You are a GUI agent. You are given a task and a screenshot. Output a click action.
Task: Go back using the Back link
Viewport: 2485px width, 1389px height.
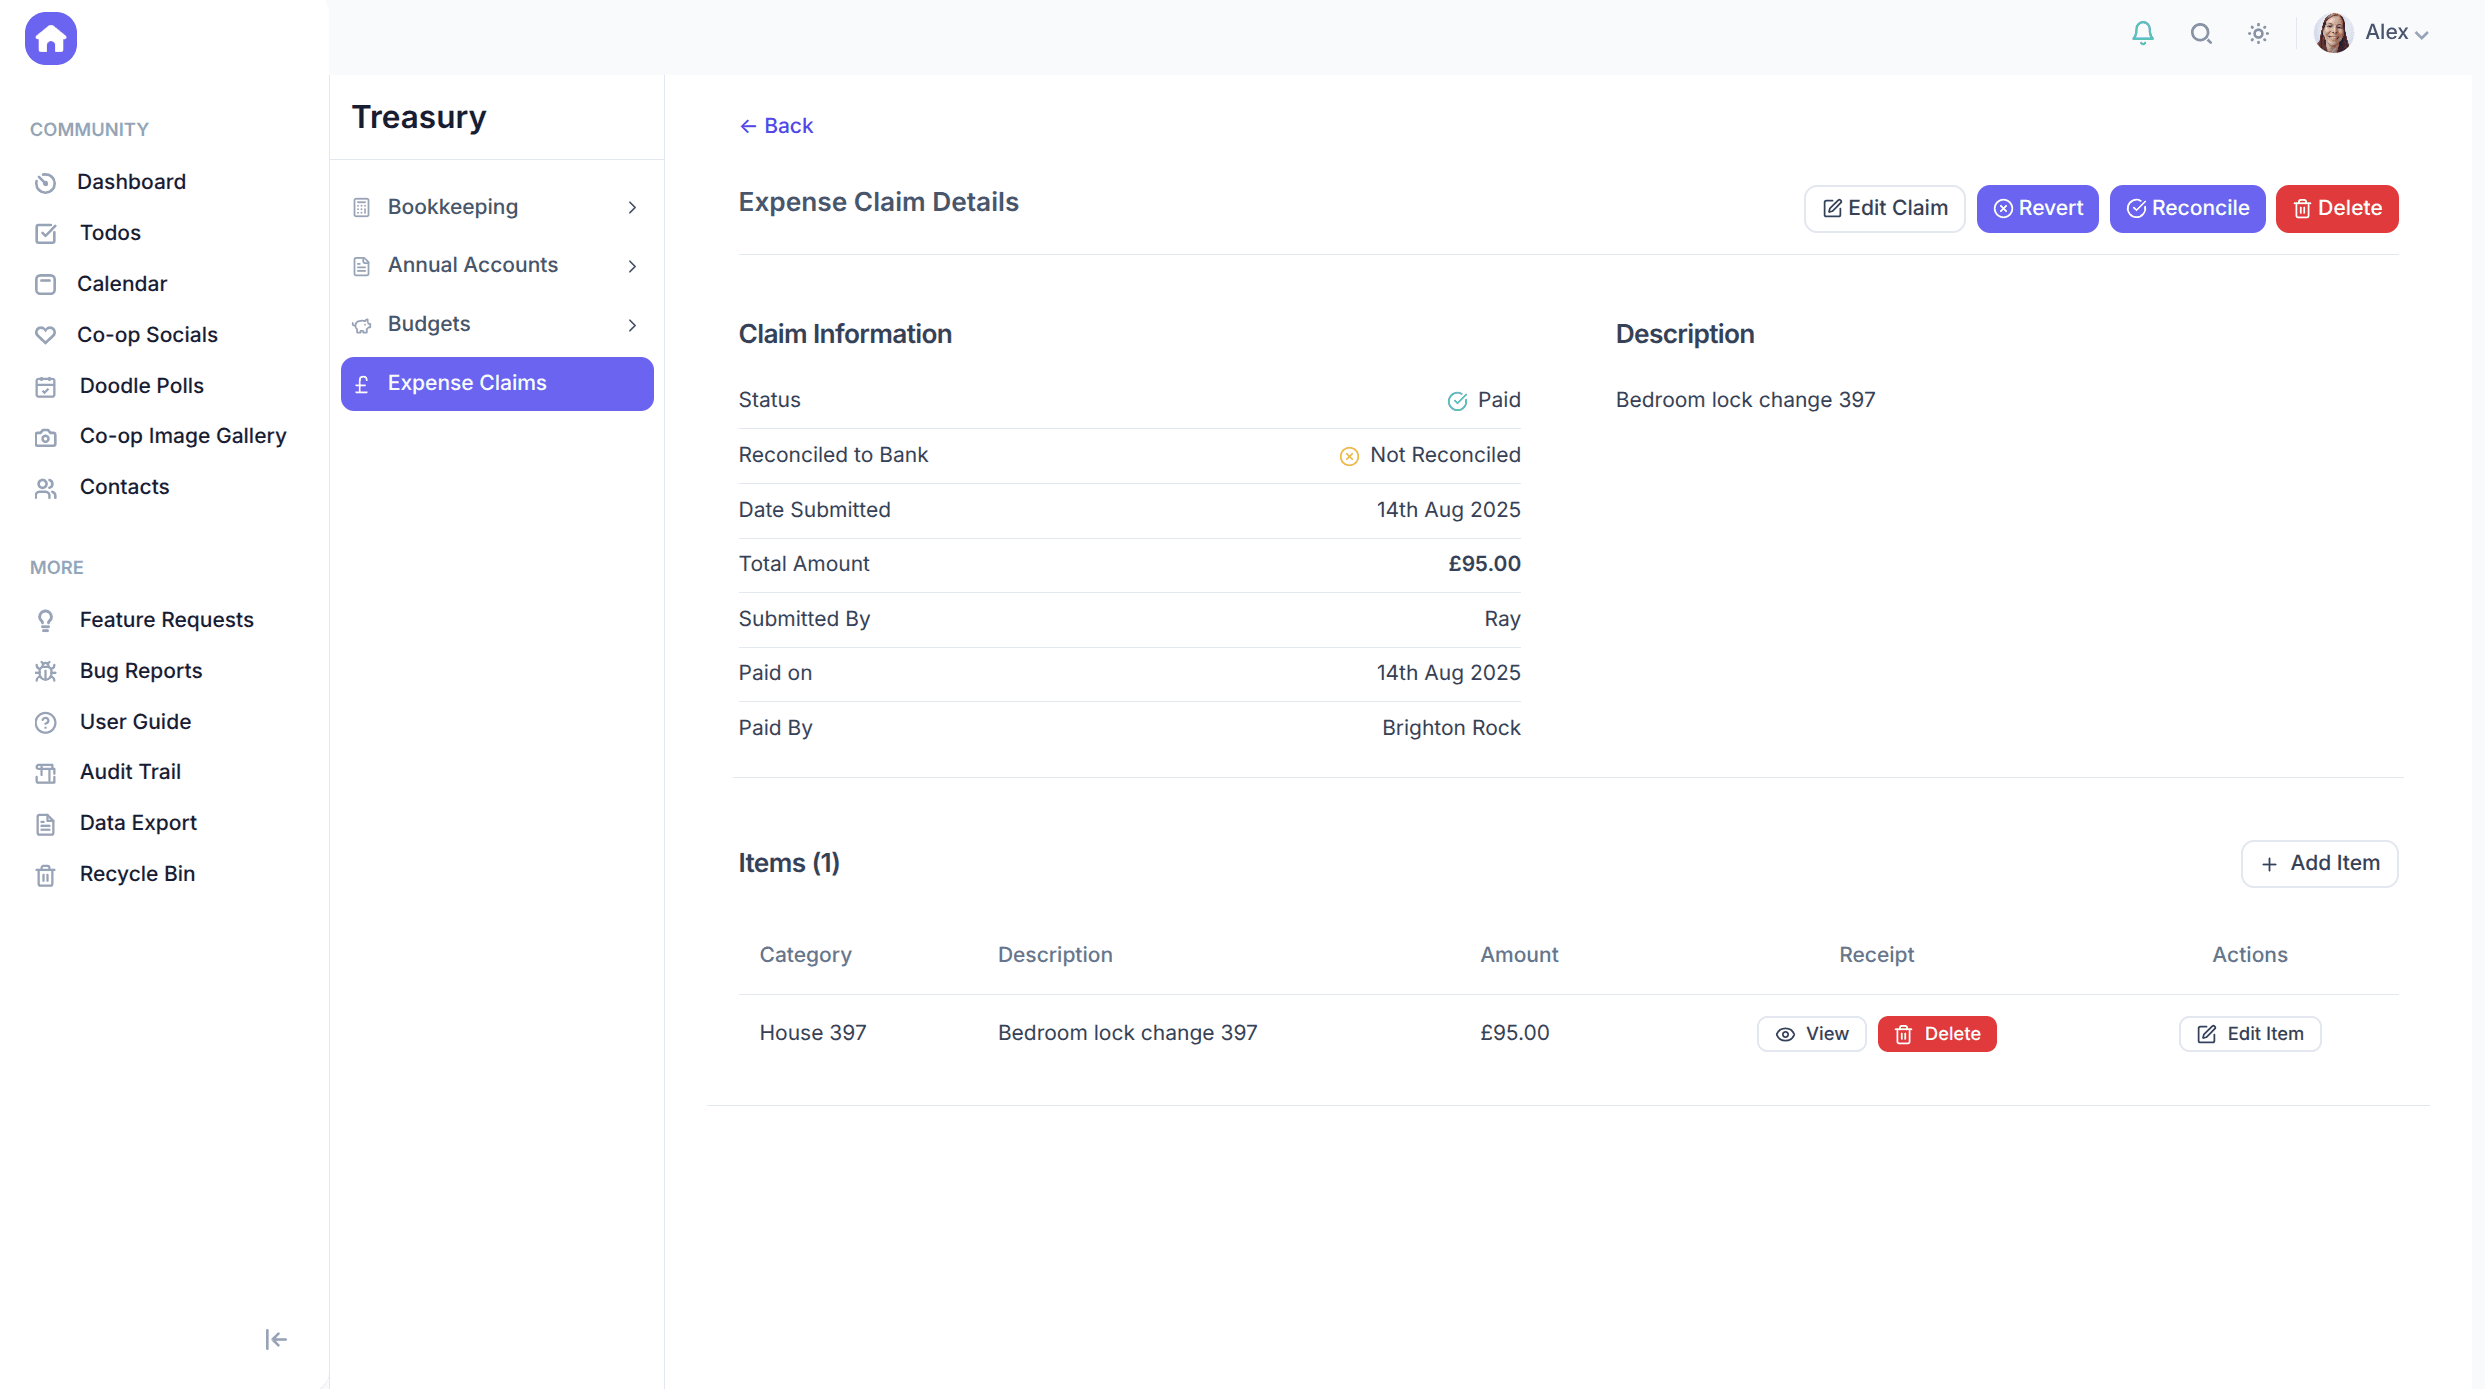pos(776,125)
